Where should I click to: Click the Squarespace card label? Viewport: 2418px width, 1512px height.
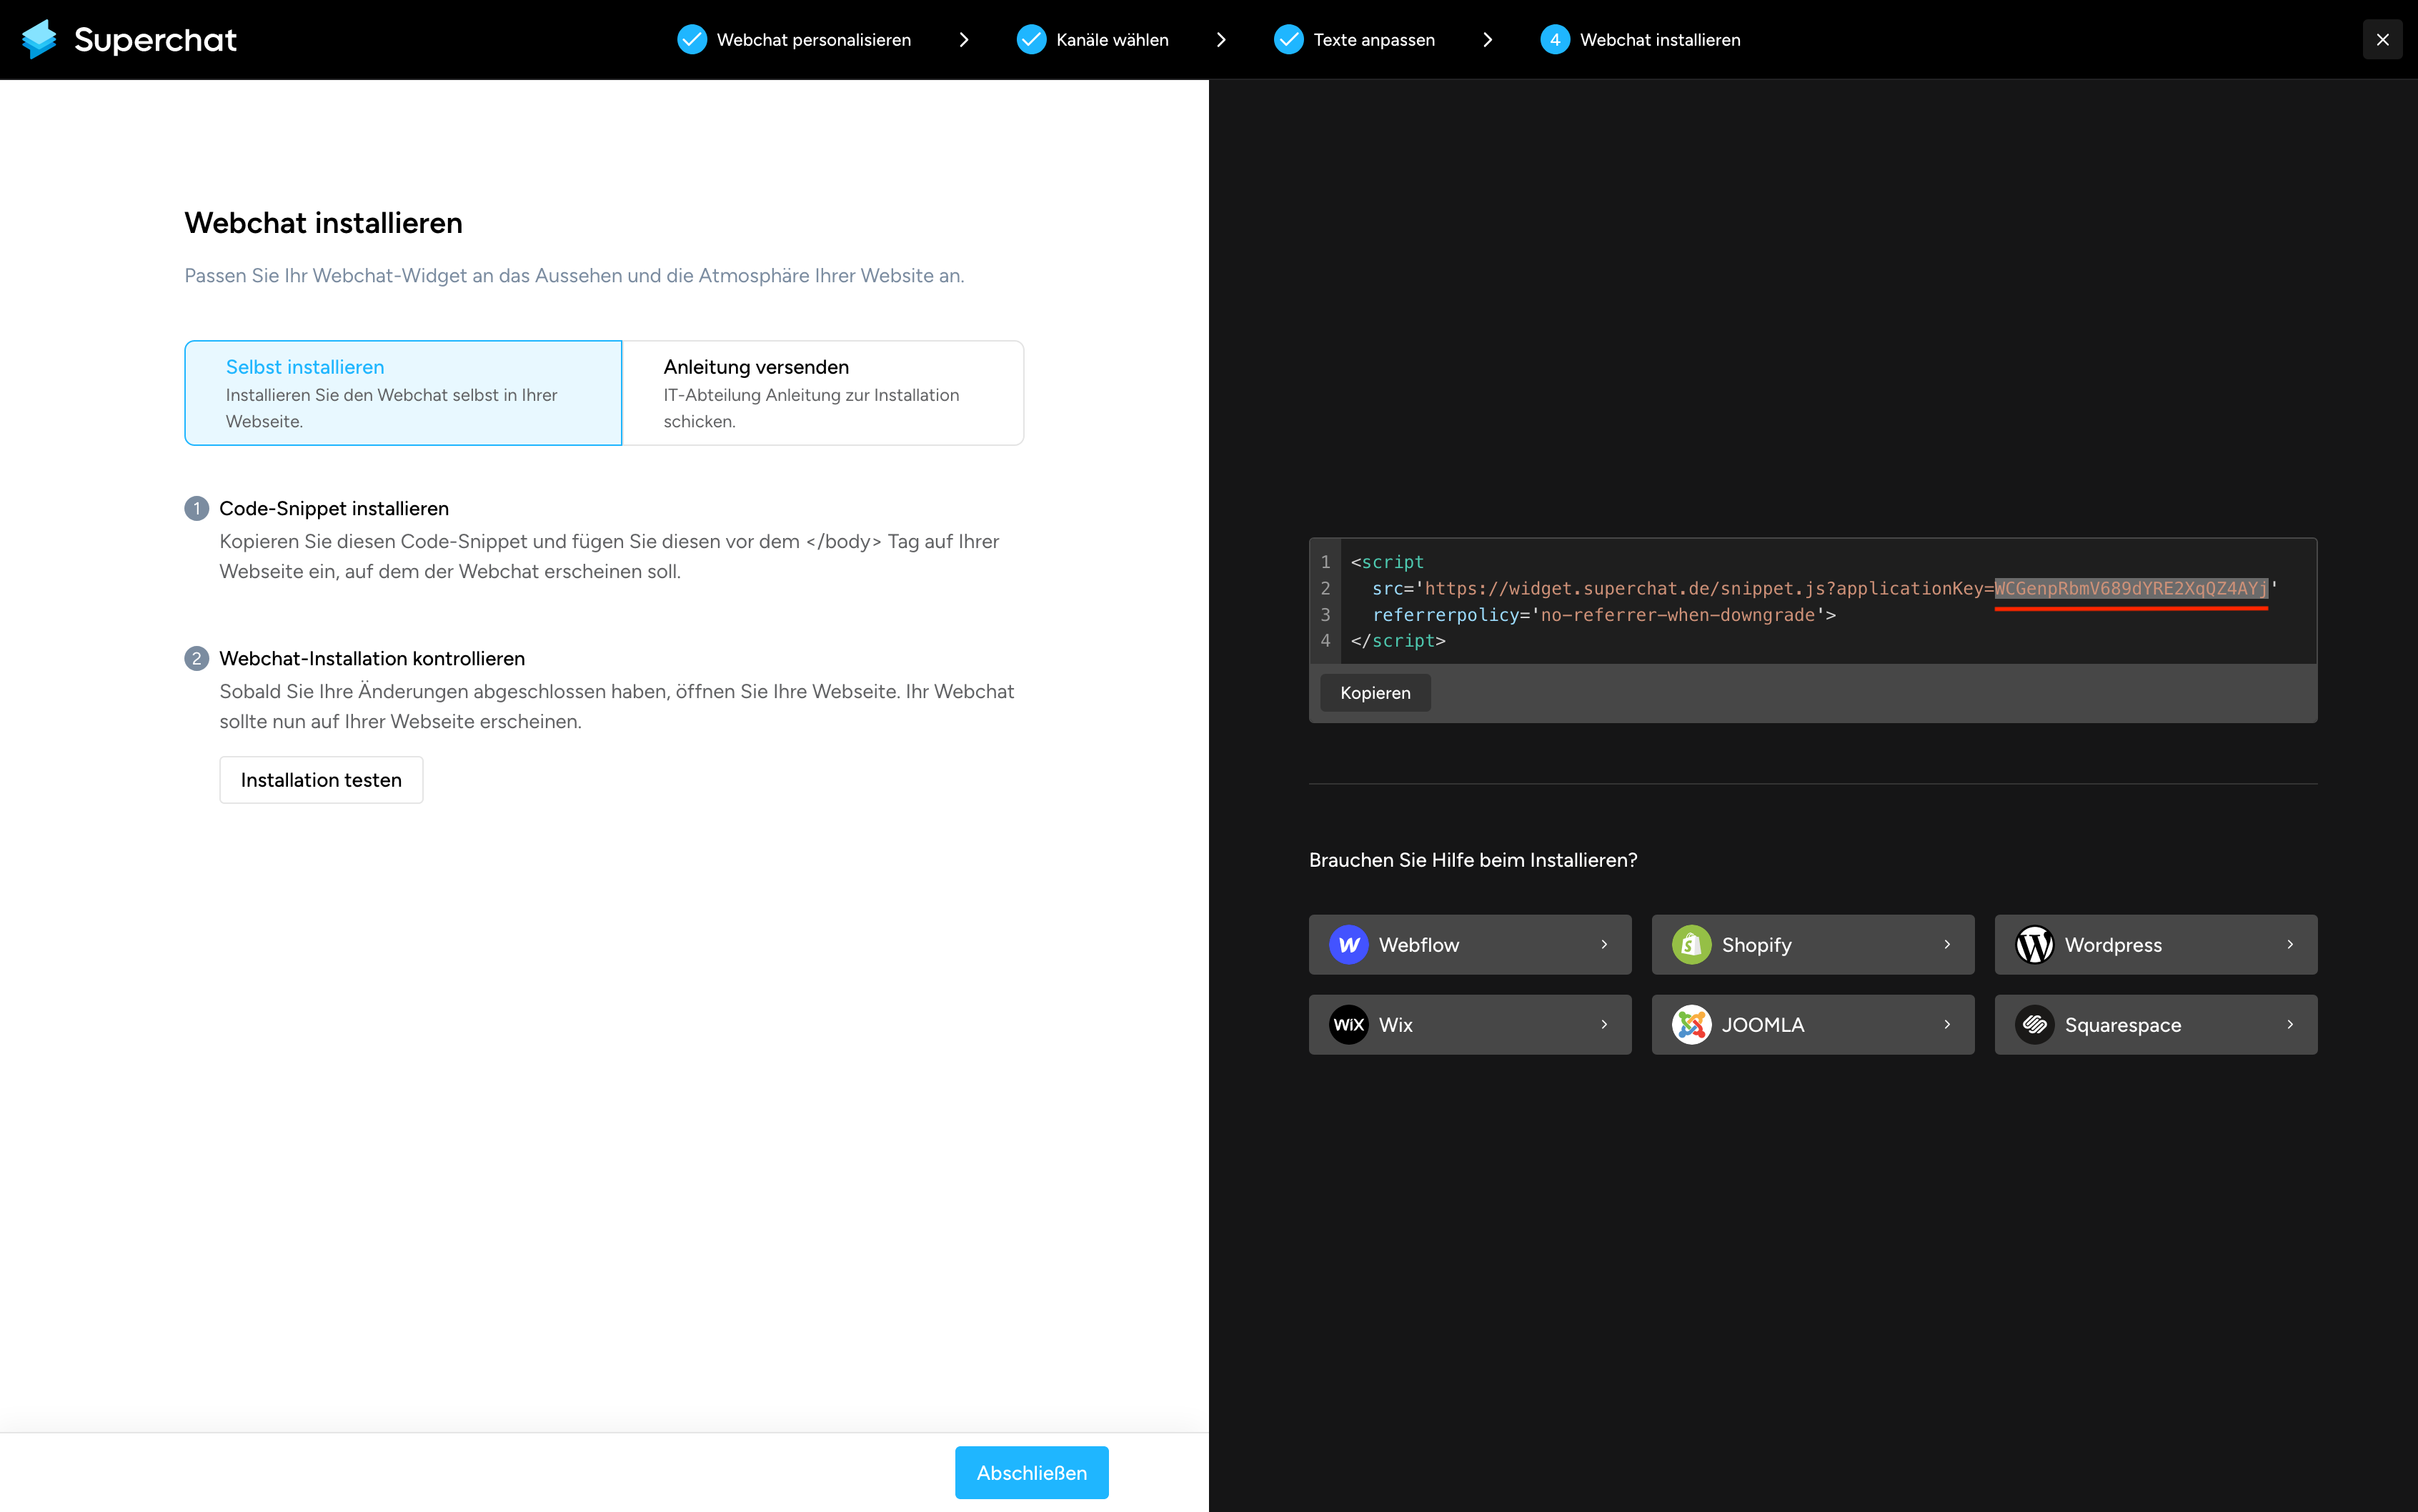click(x=2123, y=1025)
